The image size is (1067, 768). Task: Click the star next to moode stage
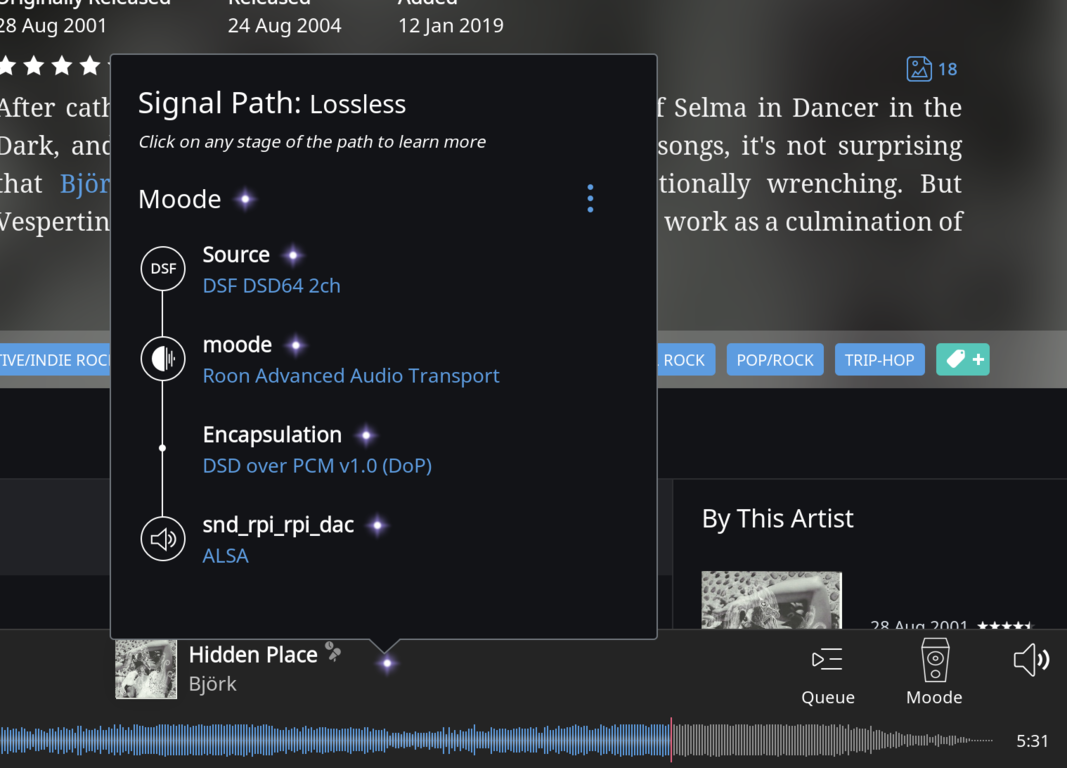pyautogui.click(x=296, y=346)
